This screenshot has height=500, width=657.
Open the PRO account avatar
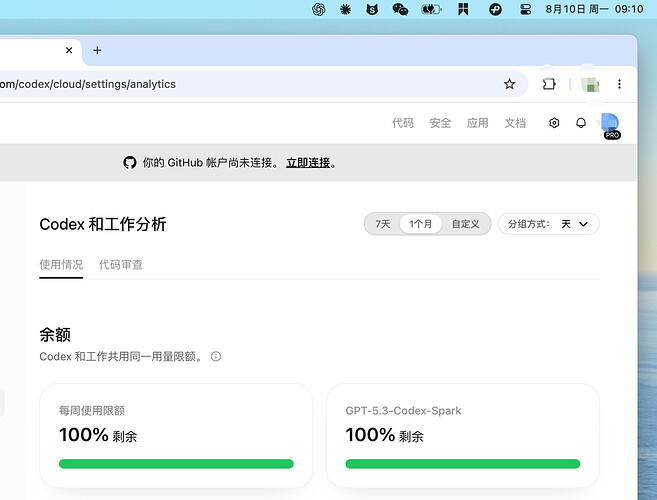tap(610, 125)
